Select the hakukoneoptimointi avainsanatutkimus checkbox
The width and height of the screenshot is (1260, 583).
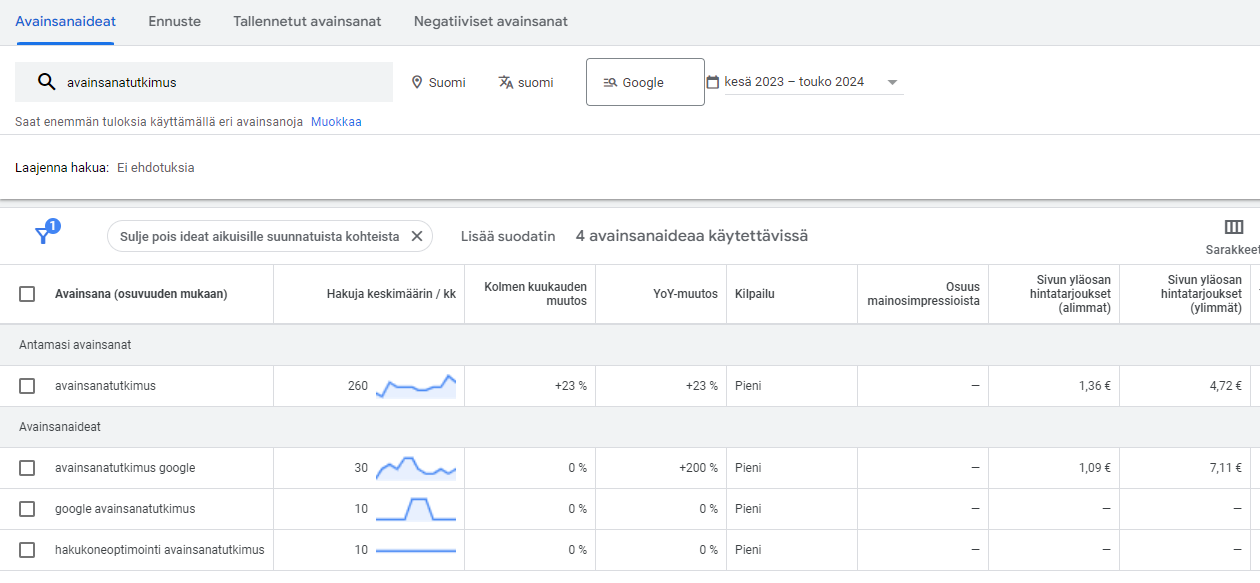click(x=27, y=550)
